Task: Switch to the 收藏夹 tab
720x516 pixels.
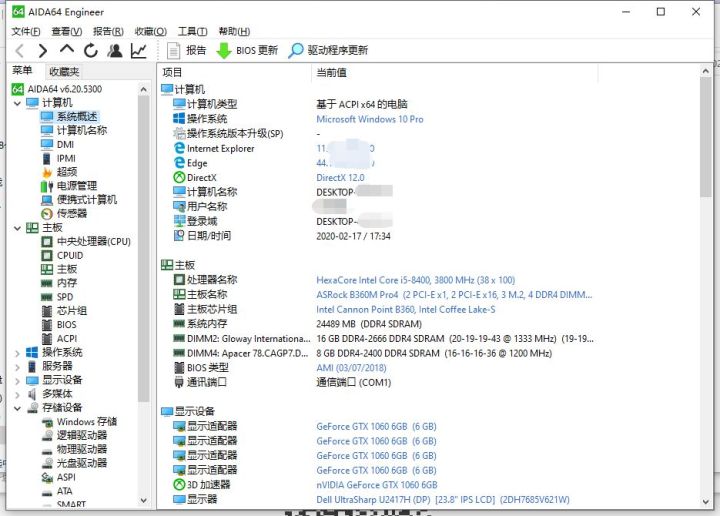Action: [x=64, y=72]
